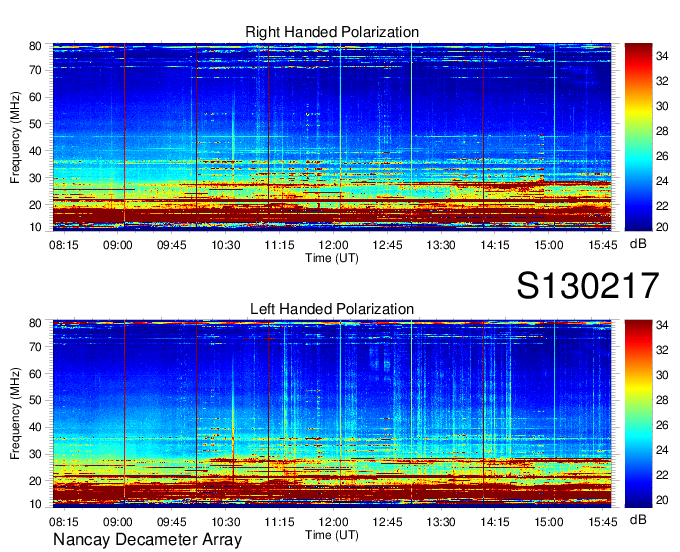The width and height of the screenshot is (680, 552).
Task: Click the 34 value on upper color bar
Action: [662, 56]
